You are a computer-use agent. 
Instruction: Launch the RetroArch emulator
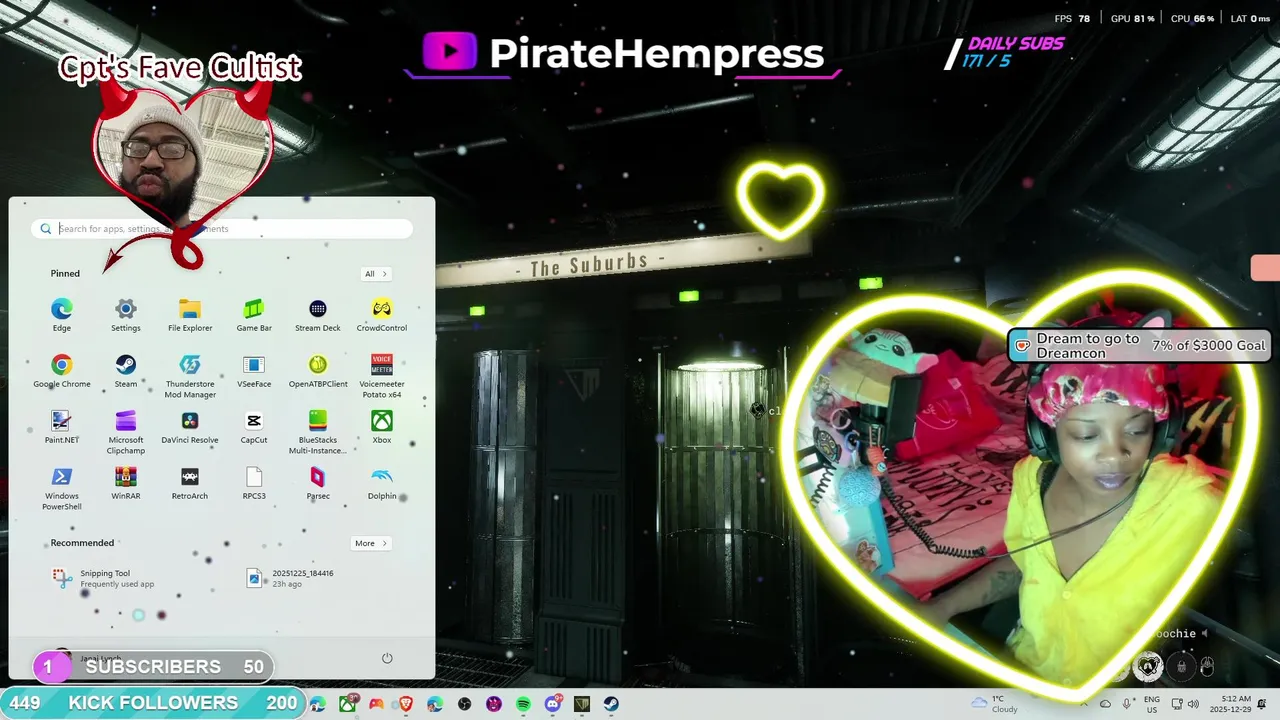point(190,483)
